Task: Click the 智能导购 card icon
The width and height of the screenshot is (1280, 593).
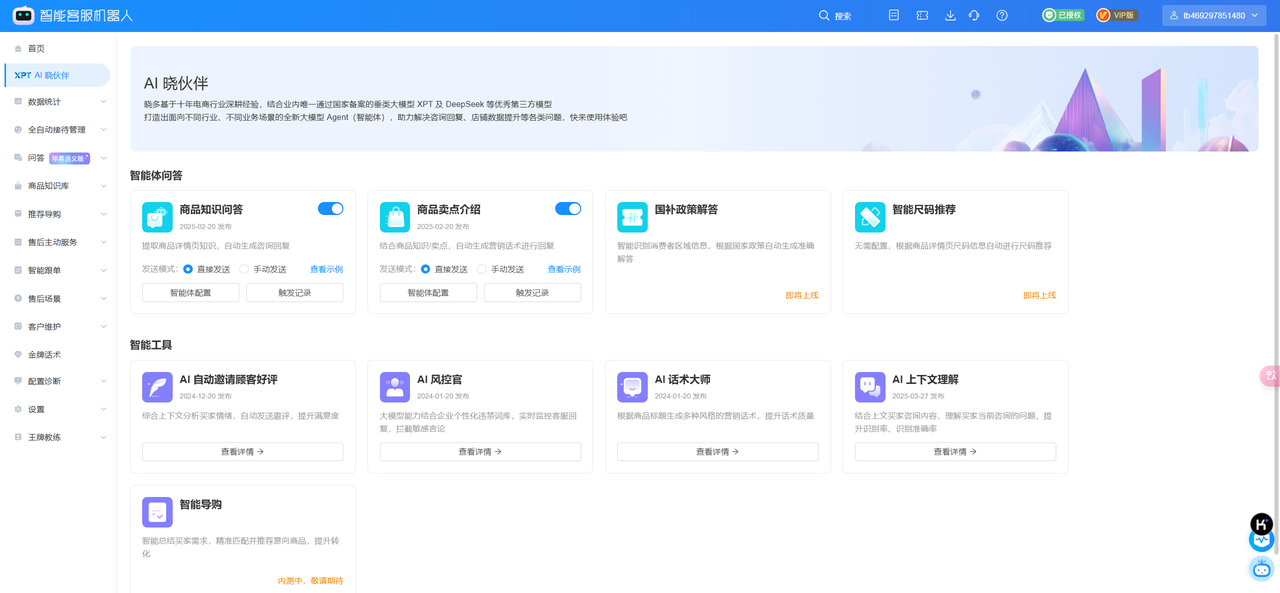Action: [x=157, y=511]
